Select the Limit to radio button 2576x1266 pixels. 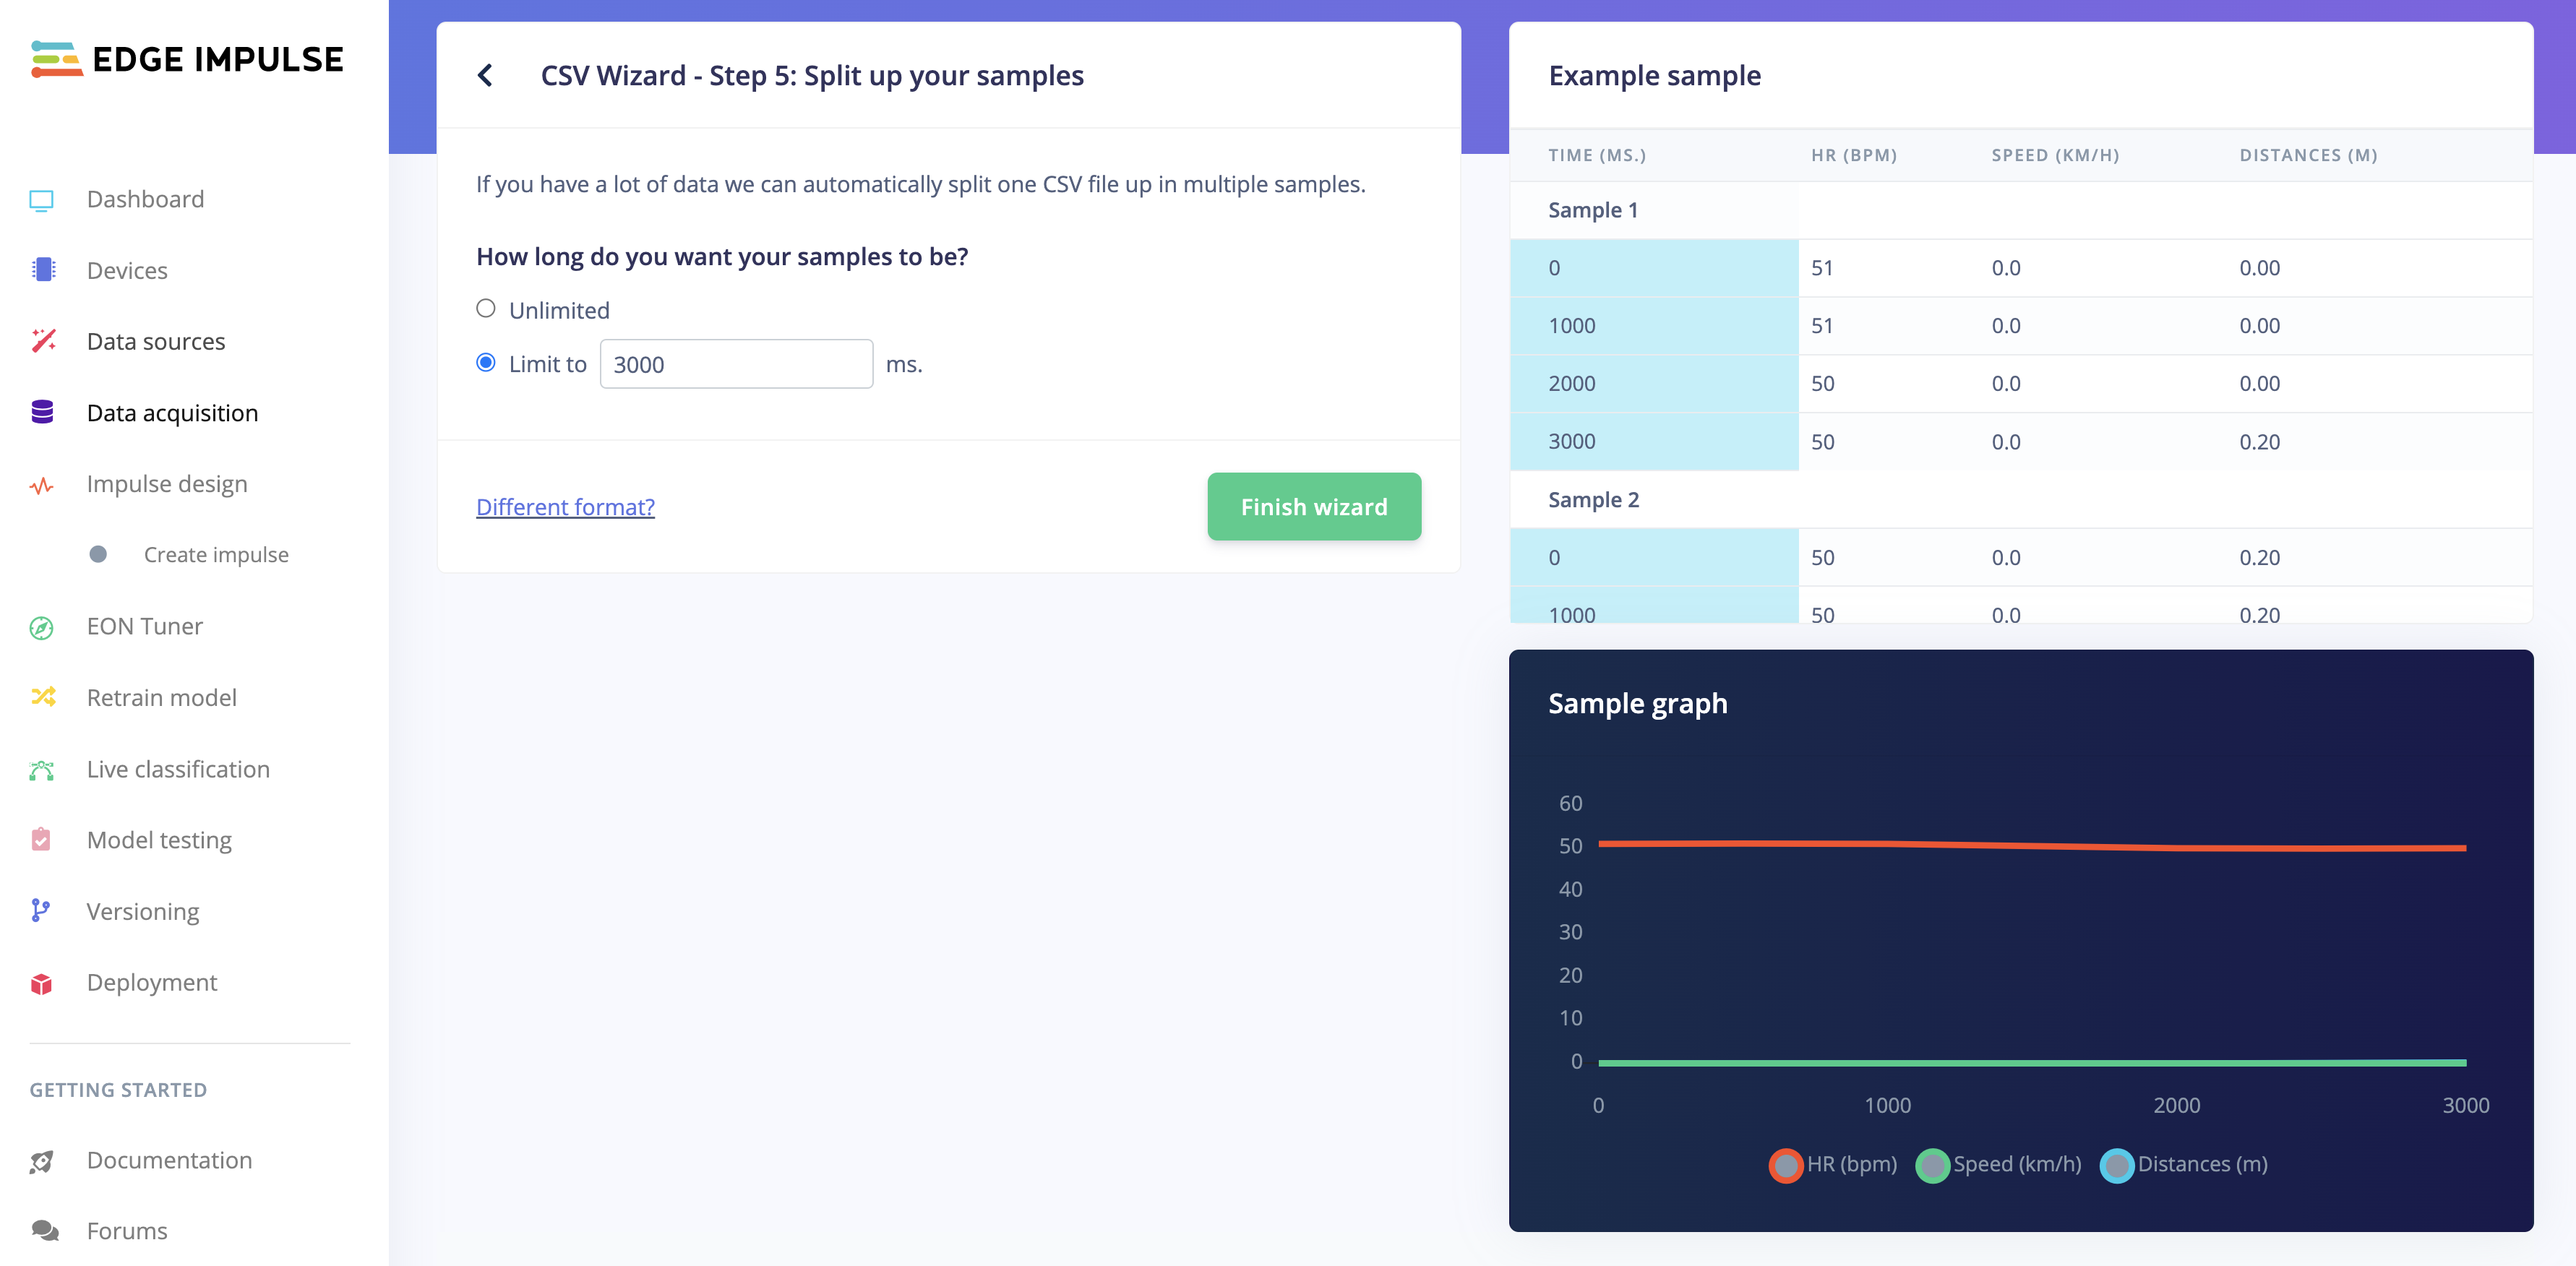[x=486, y=363]
